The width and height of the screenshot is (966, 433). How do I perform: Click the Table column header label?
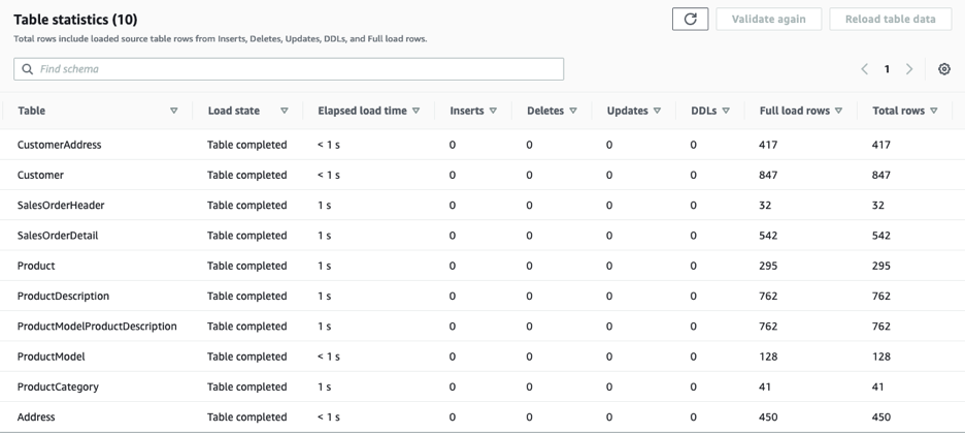click(31, 111)
